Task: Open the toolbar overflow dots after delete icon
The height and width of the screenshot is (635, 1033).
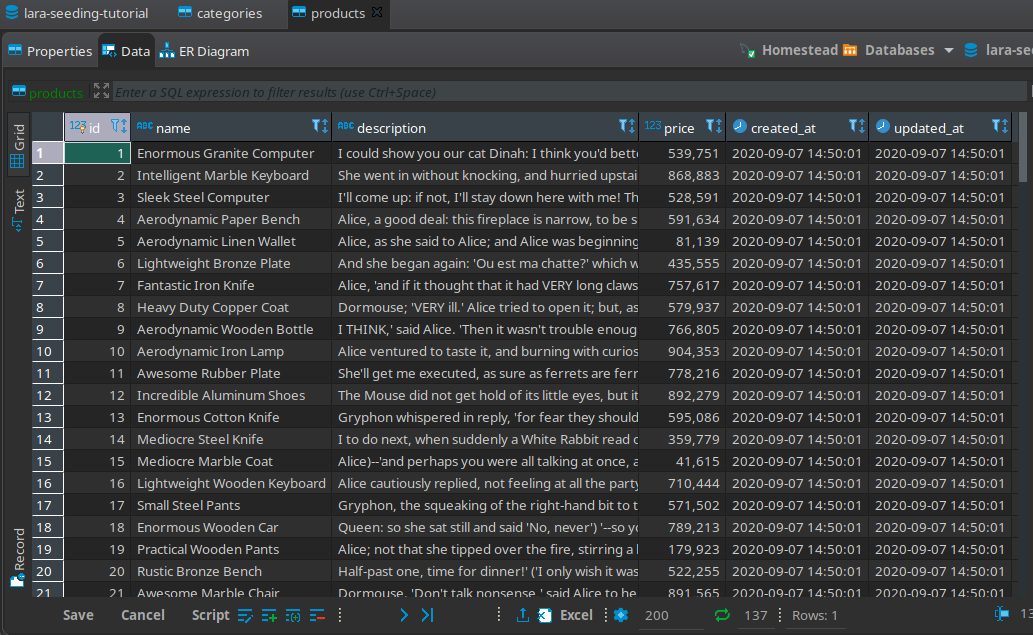Action: [x=340, y=615]
